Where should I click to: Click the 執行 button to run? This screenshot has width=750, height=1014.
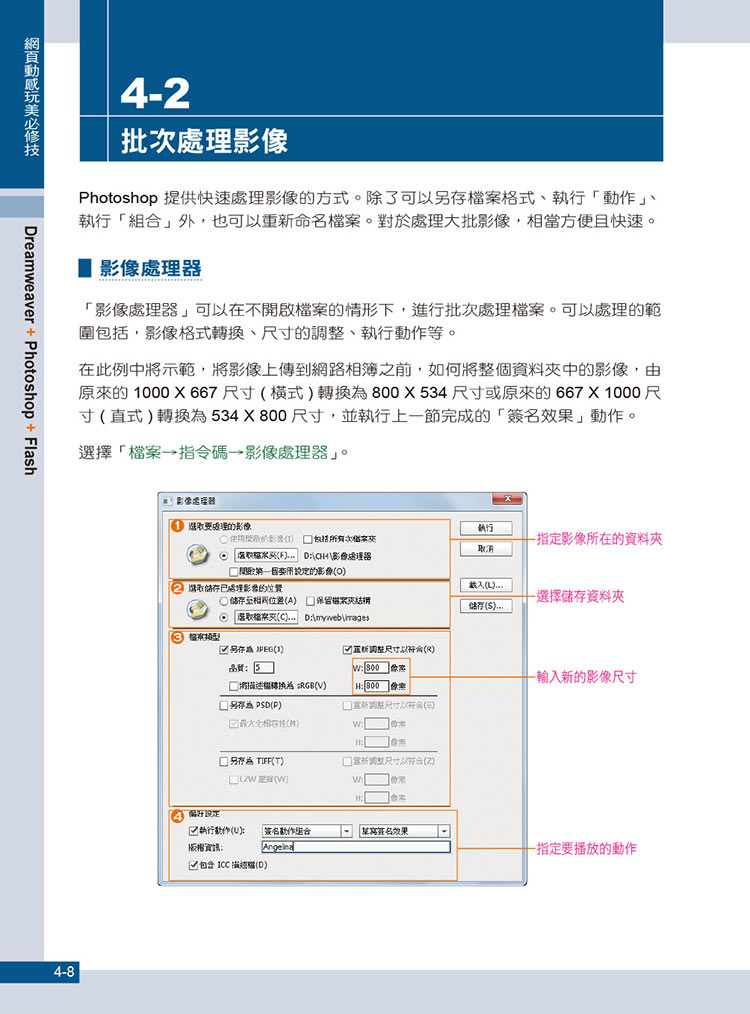[x=486, y=528]
